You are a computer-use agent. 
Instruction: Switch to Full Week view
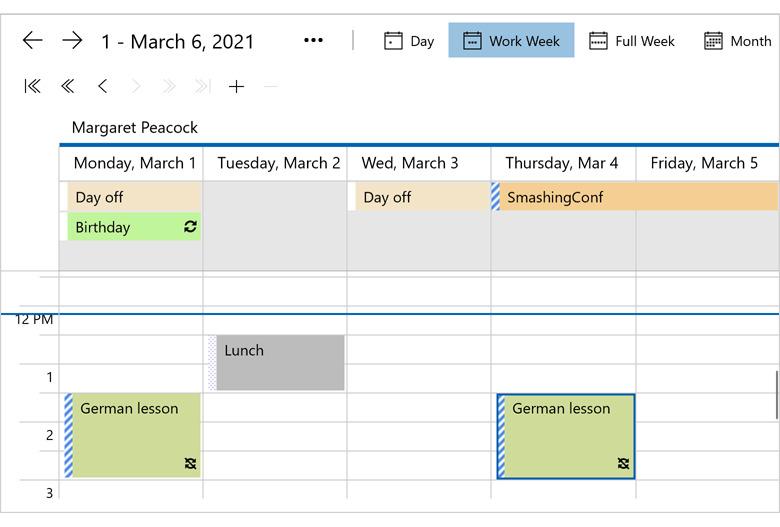click(x=632, y=41)
